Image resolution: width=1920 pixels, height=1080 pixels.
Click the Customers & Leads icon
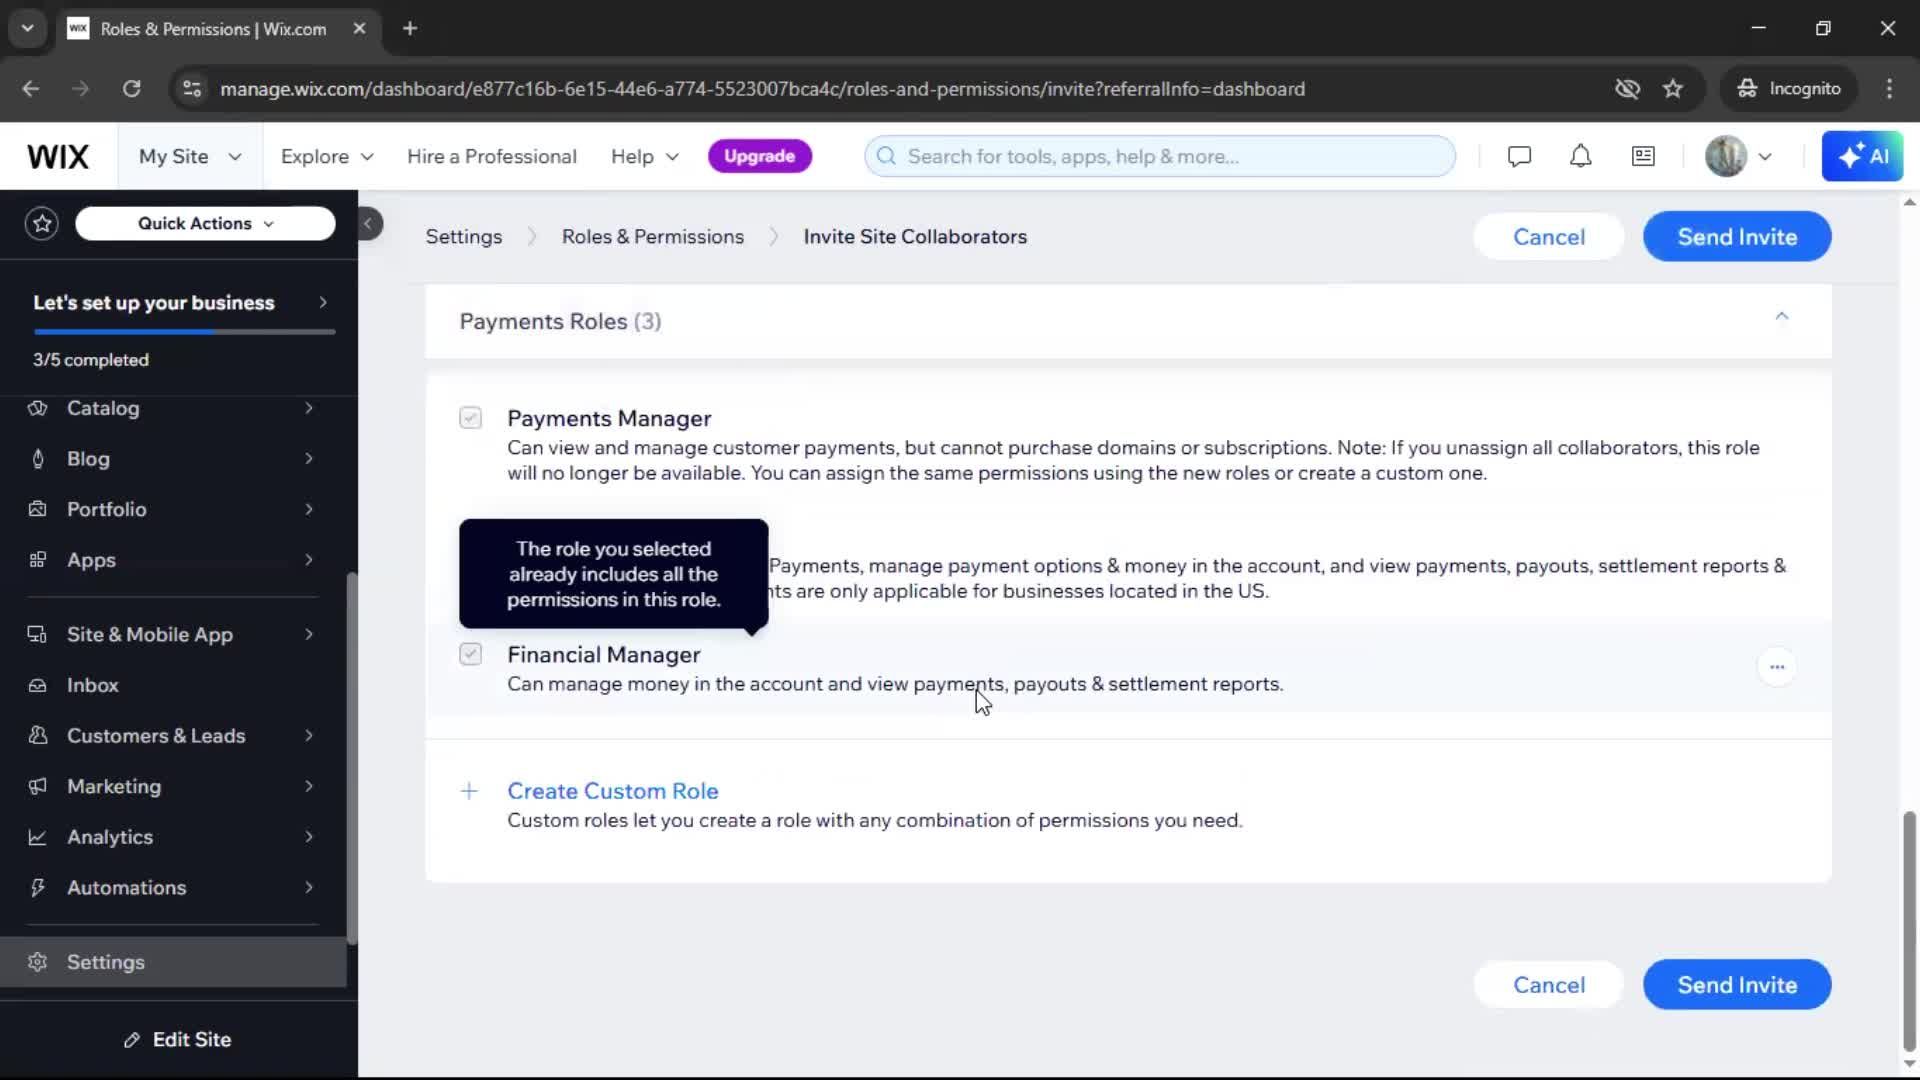(38, 736)
